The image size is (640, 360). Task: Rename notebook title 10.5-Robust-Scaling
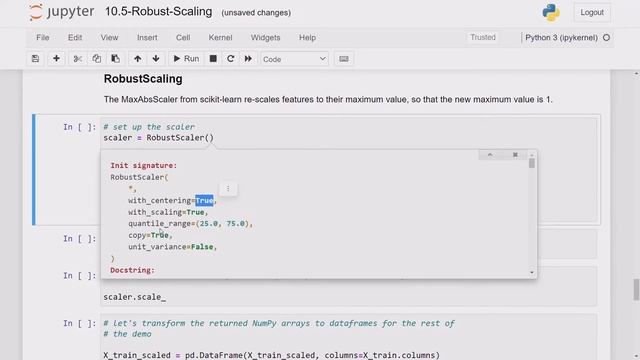click(158, 12)
